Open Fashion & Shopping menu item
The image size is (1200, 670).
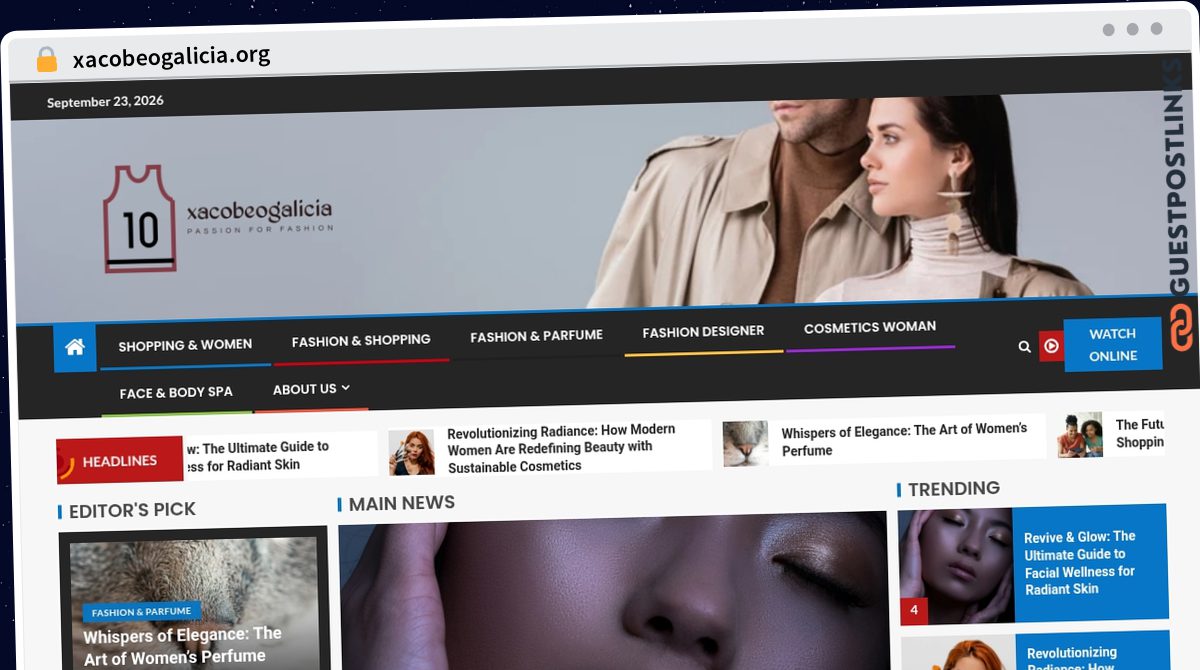point(361,341)
